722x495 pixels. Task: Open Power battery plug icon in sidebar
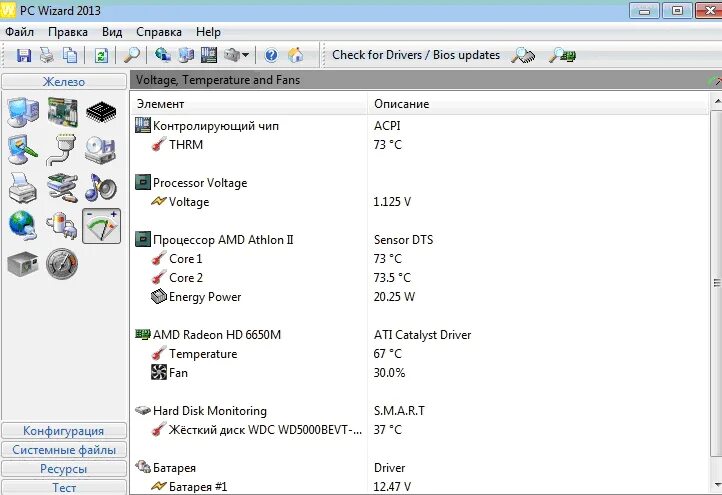(x=62, y=226)
